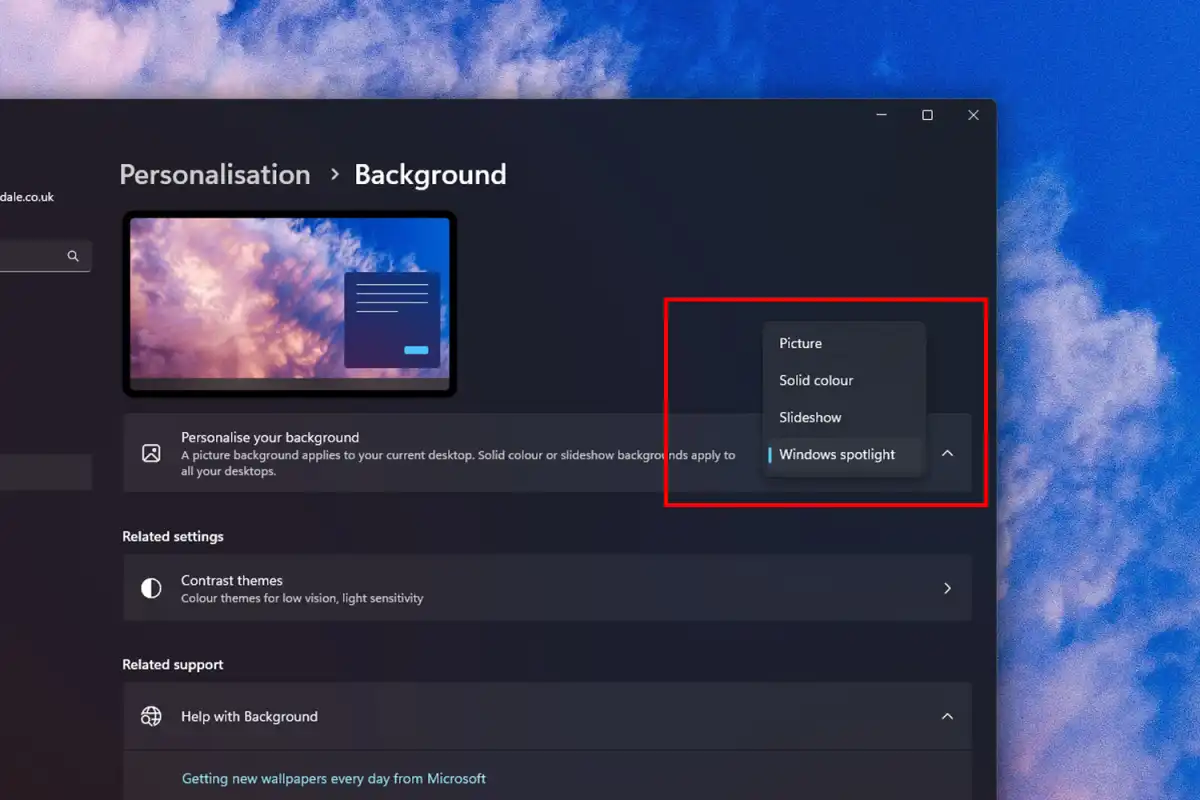Select the Windows spotlight option
1200x800 pixels.
[836, 454]
